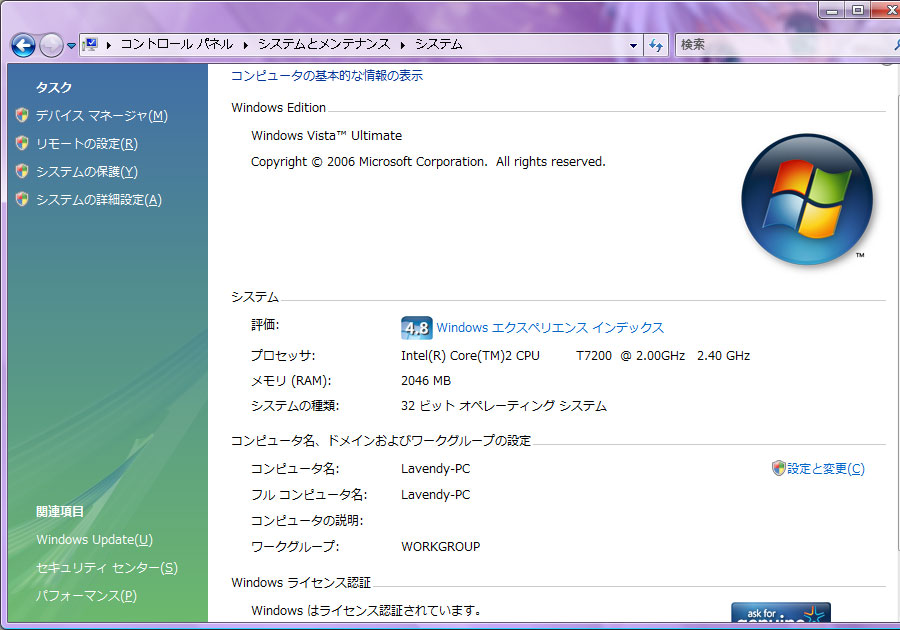The image size is (900, 630).
Task: Select the システム breadcrumb segment
Action: (439, 44)
